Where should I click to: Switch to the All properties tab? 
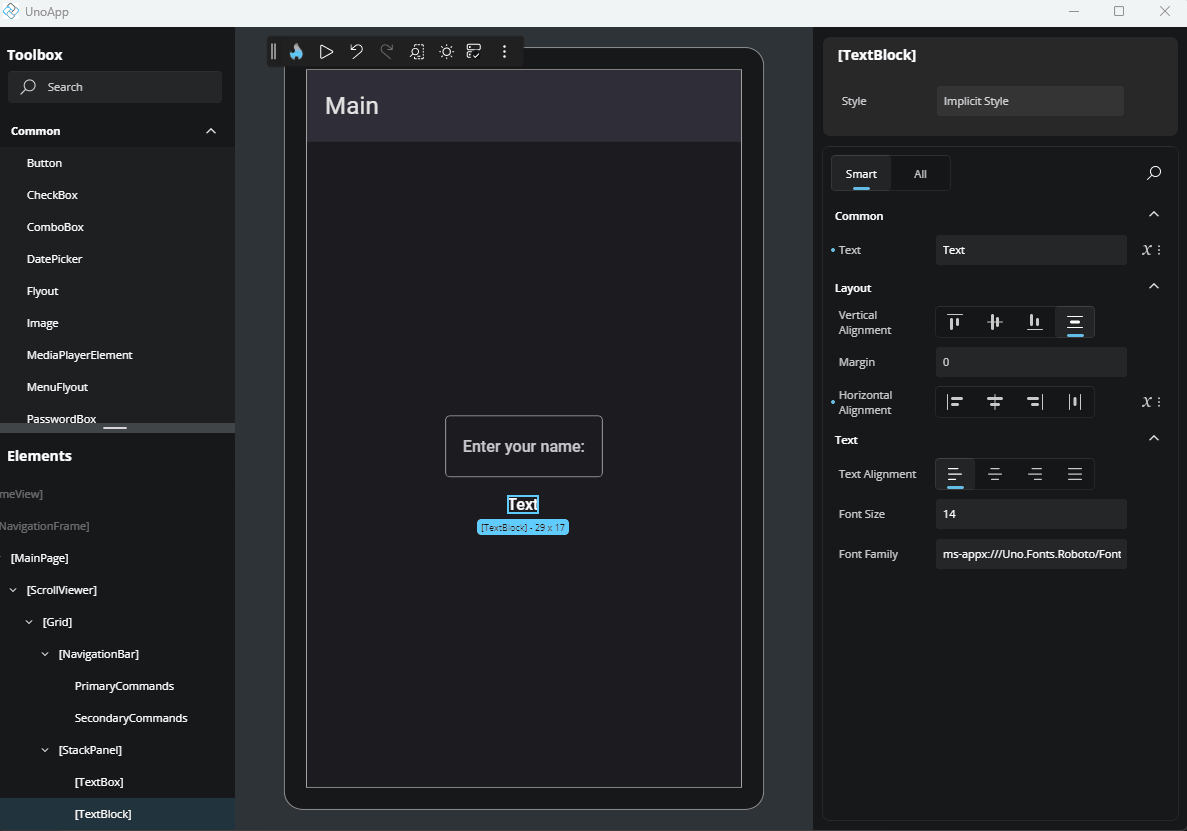point(919,172)
